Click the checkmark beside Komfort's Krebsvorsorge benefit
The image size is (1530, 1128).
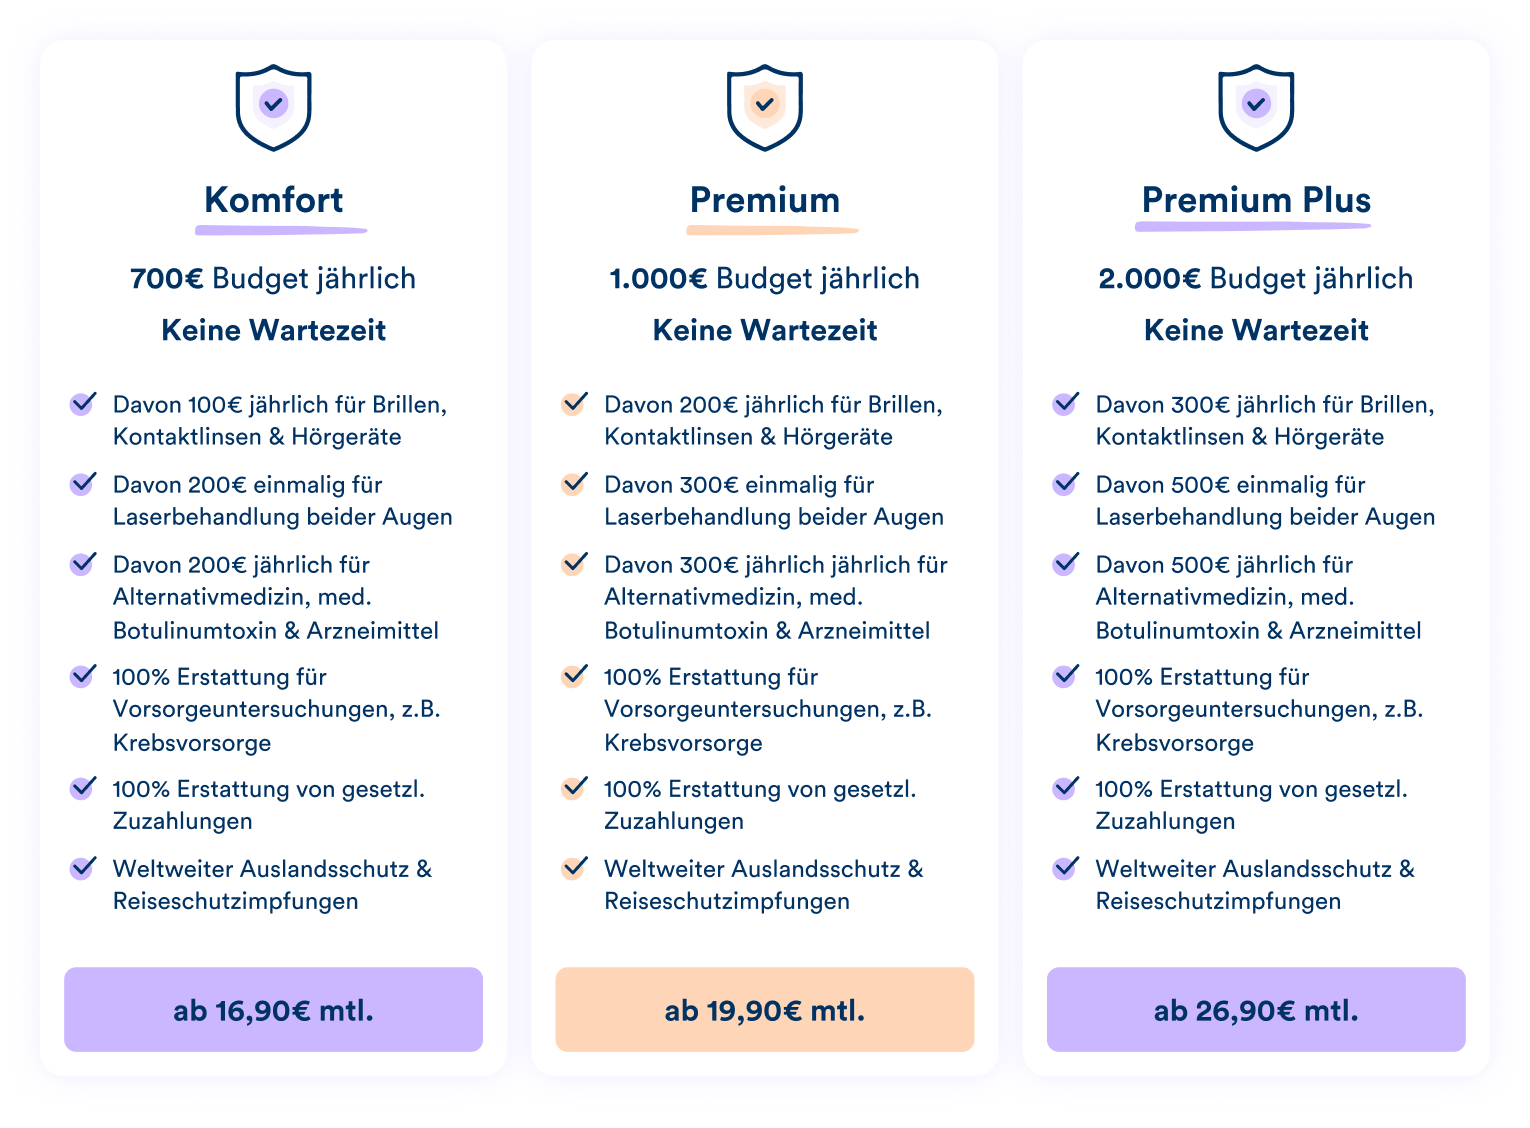(x=82, y=675)
